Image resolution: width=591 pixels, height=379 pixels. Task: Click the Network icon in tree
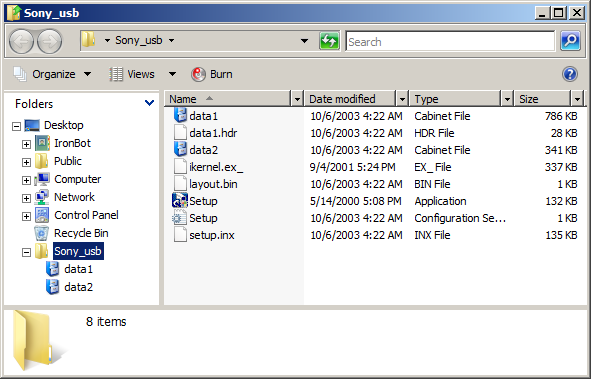(42, 197)
